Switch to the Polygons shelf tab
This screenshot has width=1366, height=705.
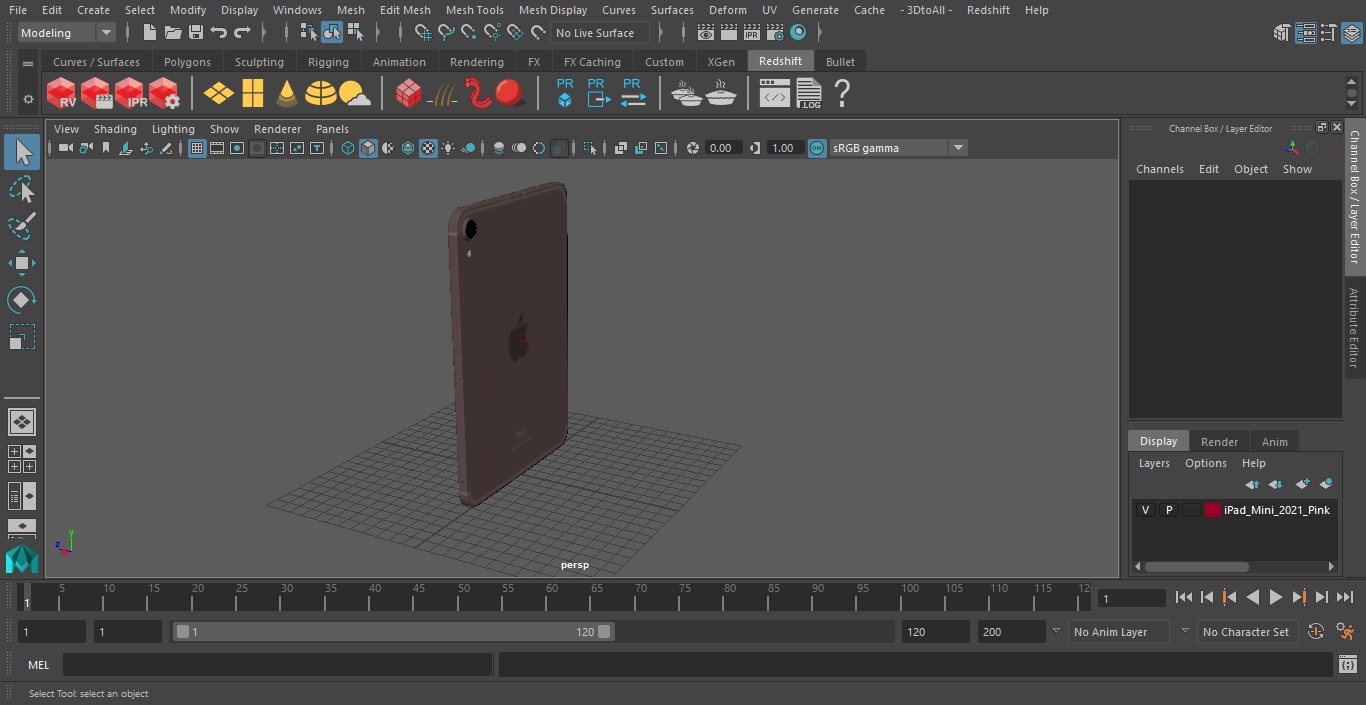187,62
